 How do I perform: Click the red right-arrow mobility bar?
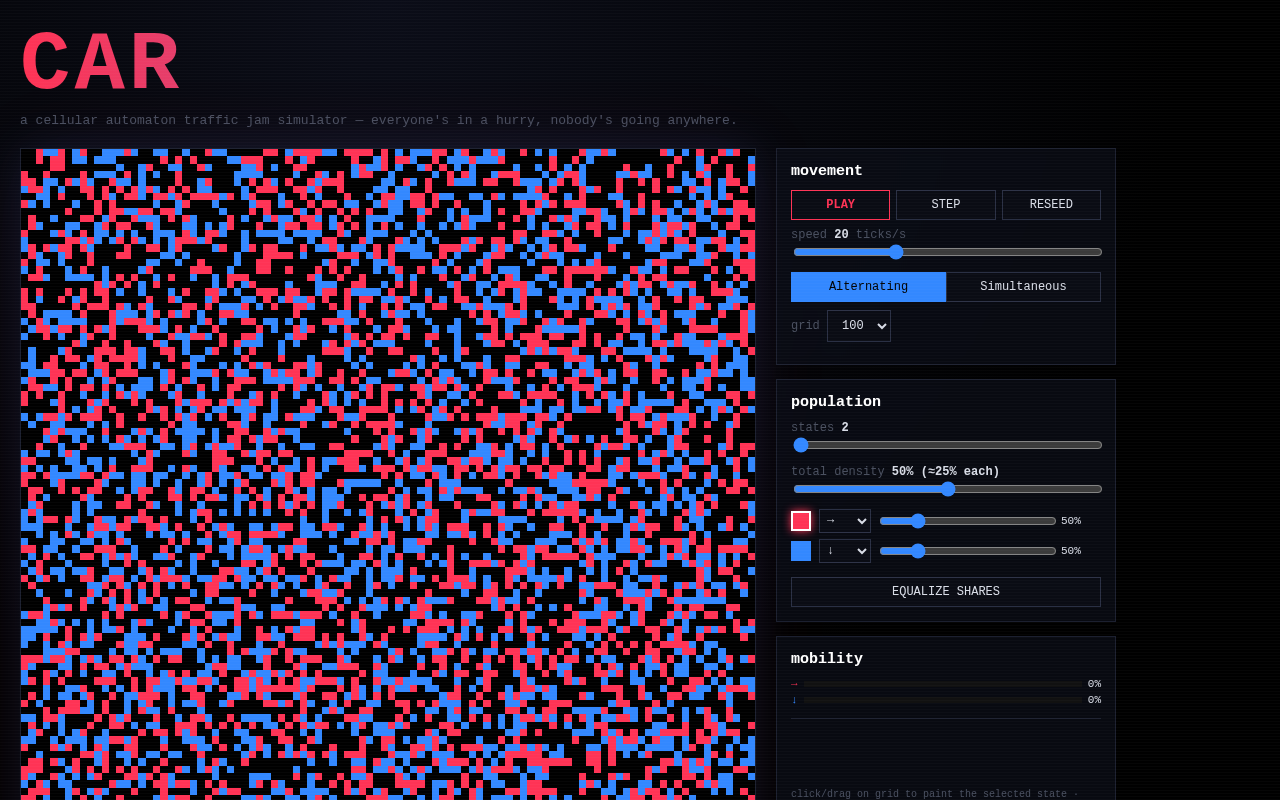point(942,684)
